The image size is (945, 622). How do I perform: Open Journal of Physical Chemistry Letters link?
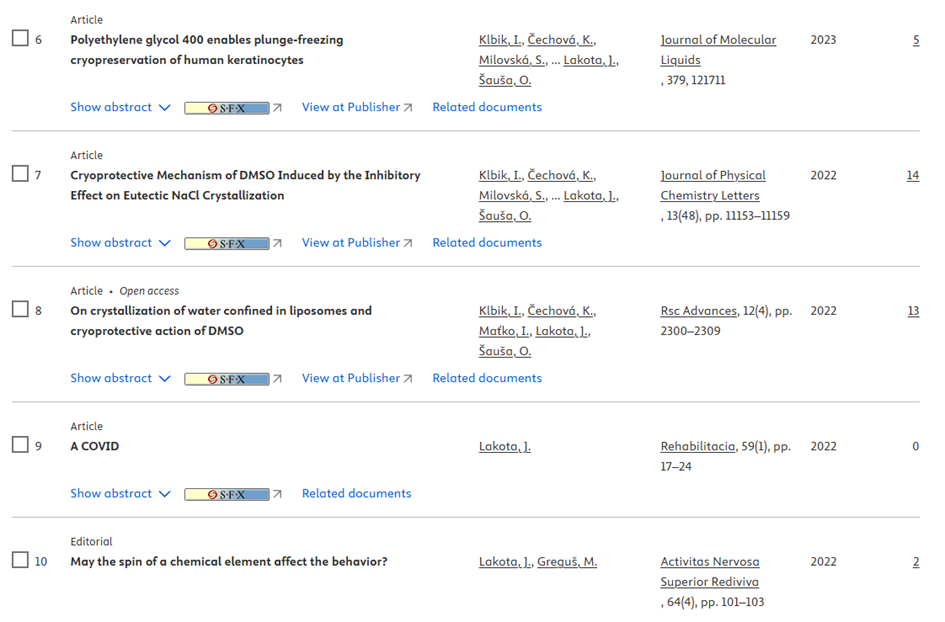pos(712,185)
